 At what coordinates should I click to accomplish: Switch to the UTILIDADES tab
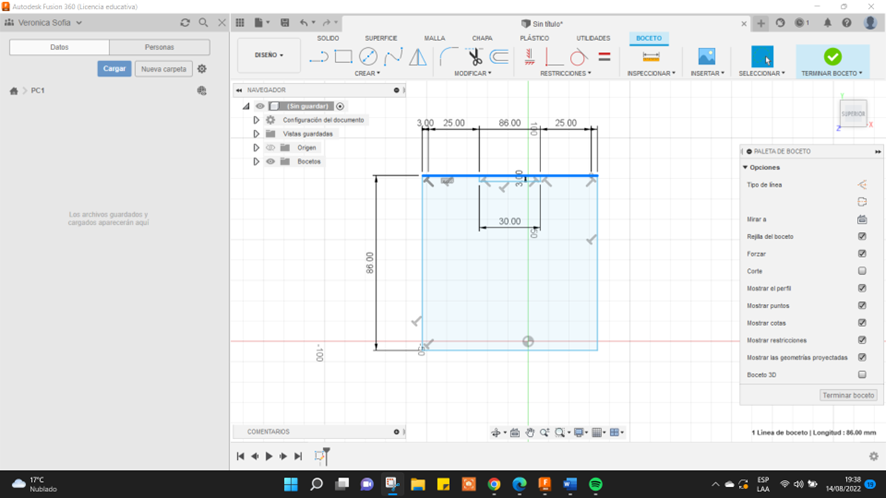pyautogui.click(x=593, y=38)
